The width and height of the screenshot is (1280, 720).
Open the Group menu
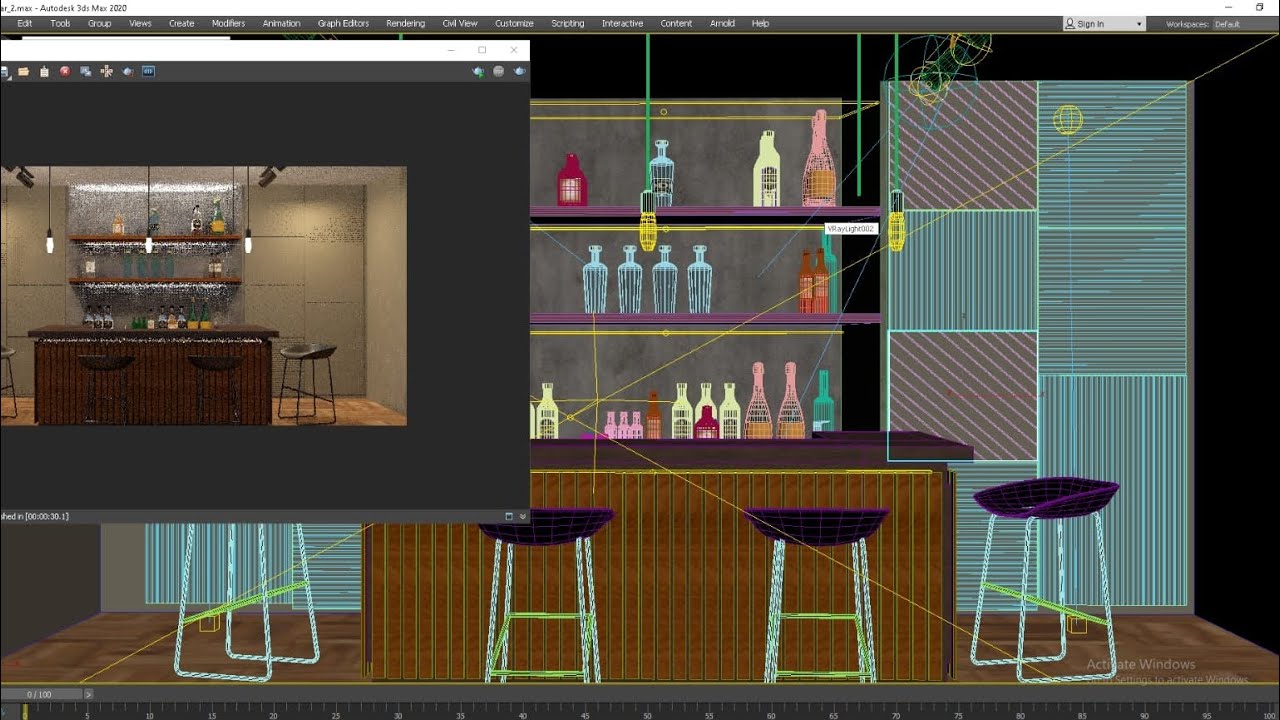point(100,23)
